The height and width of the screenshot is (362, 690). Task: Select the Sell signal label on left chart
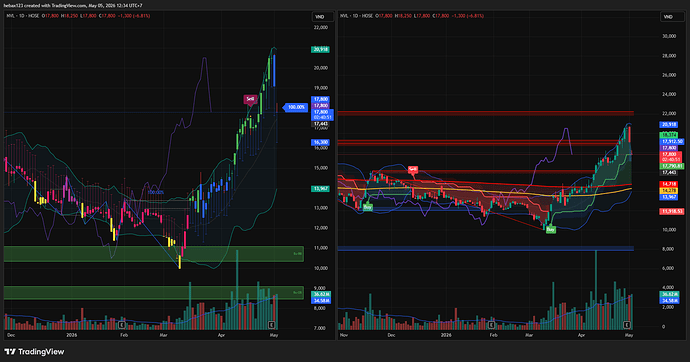250,99
